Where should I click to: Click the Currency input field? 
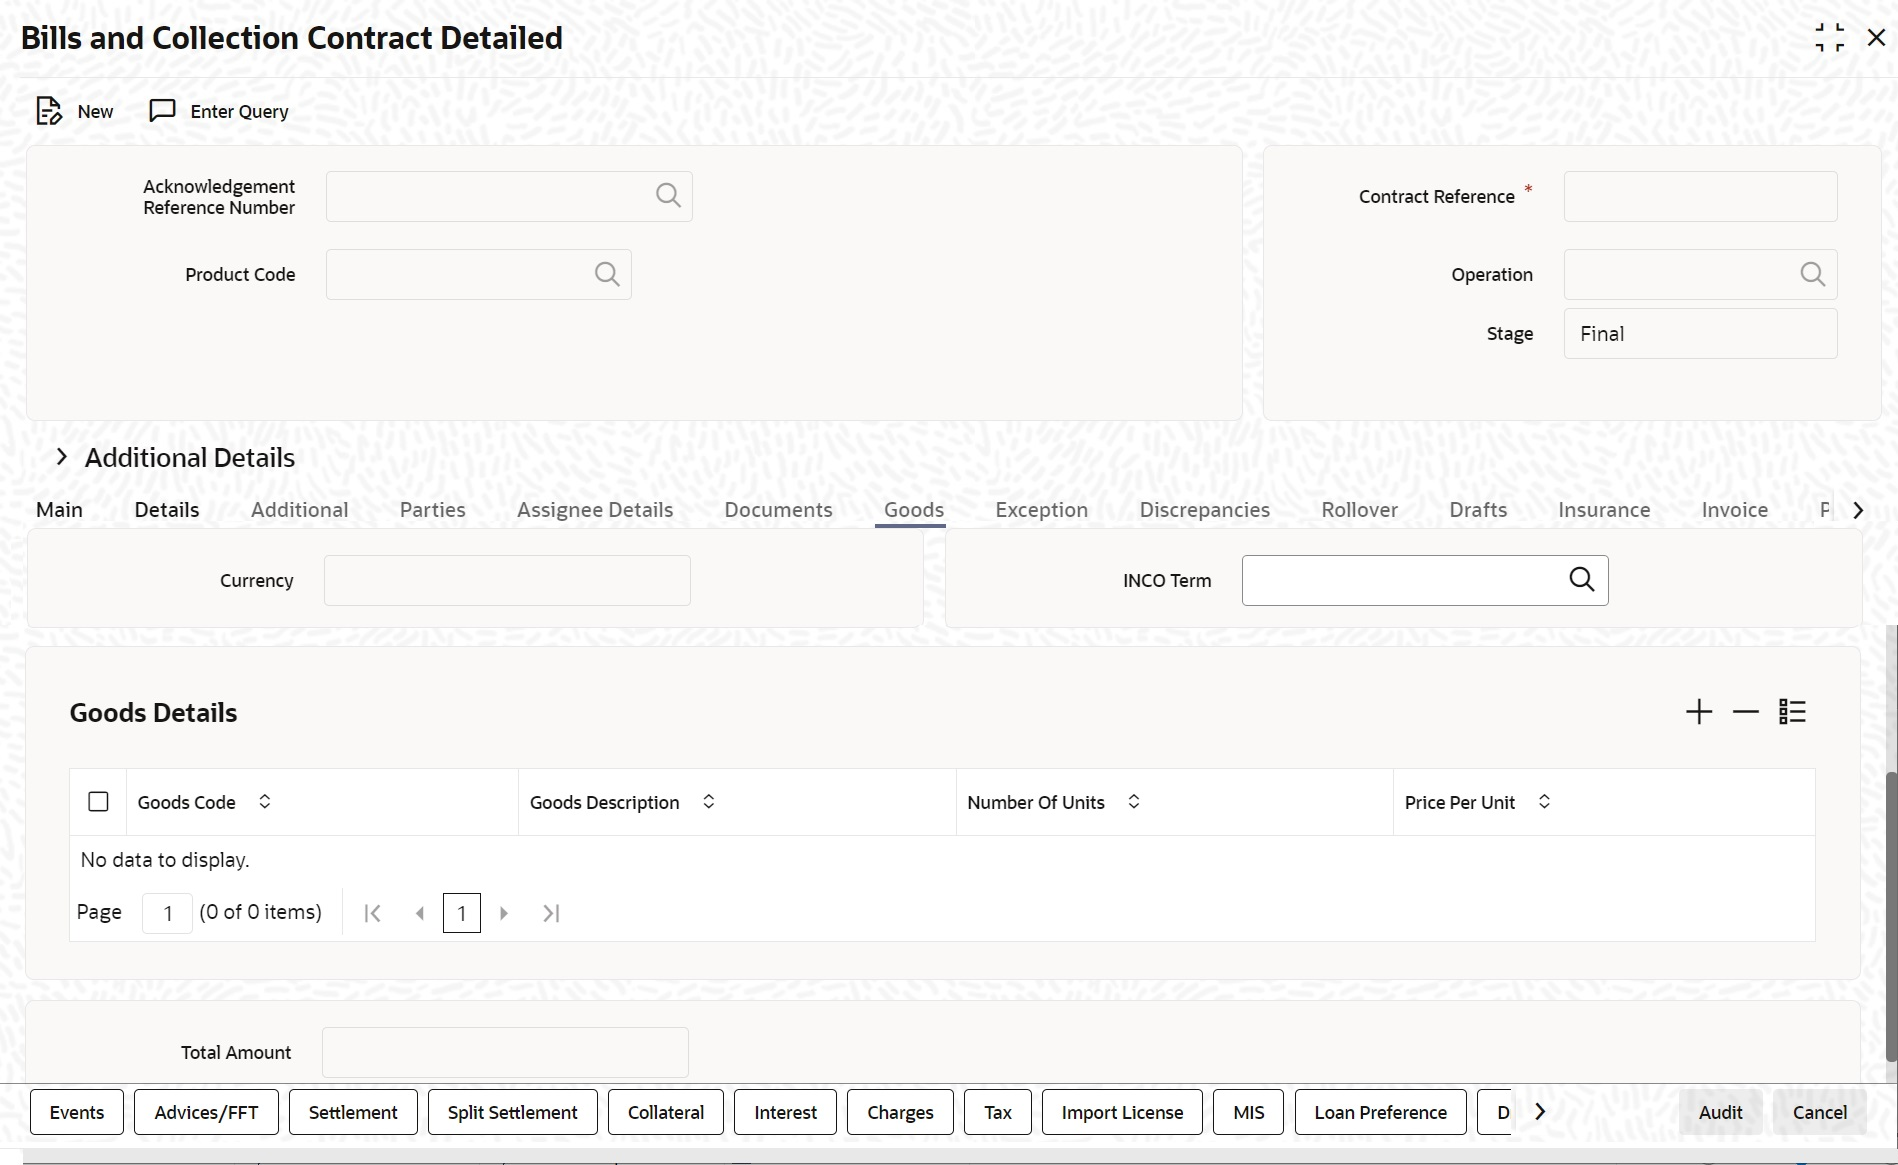[507, 580]
